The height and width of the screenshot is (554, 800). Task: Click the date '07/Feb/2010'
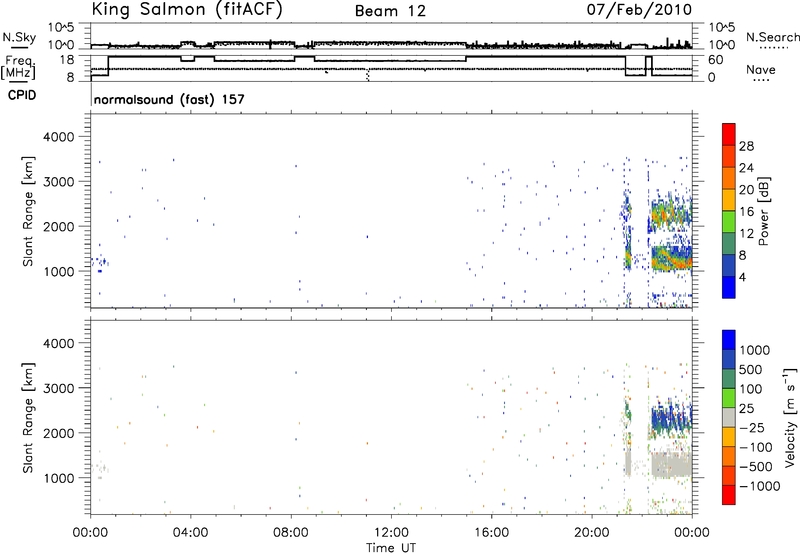coord(639,10)
